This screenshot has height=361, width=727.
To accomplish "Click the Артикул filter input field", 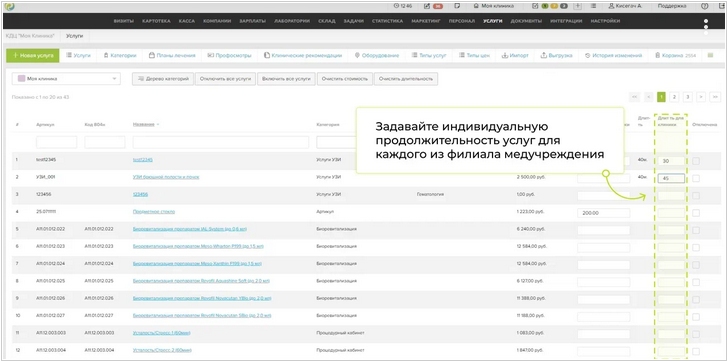I will point(57,142).
